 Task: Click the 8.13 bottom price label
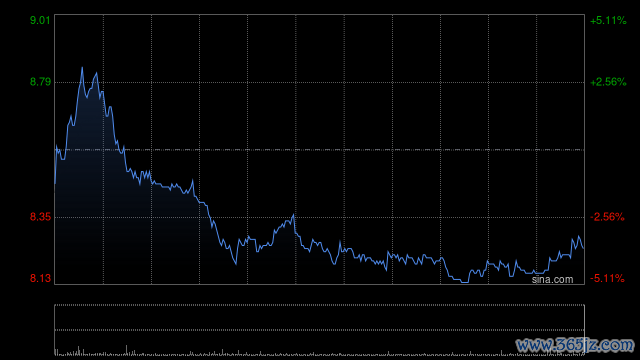(x=40, y=278)
